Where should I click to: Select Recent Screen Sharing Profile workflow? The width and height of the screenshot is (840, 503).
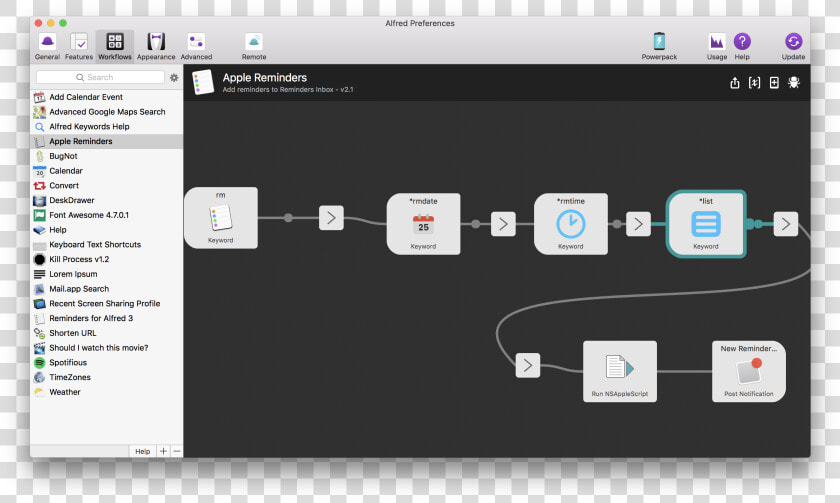pos(107,303)
